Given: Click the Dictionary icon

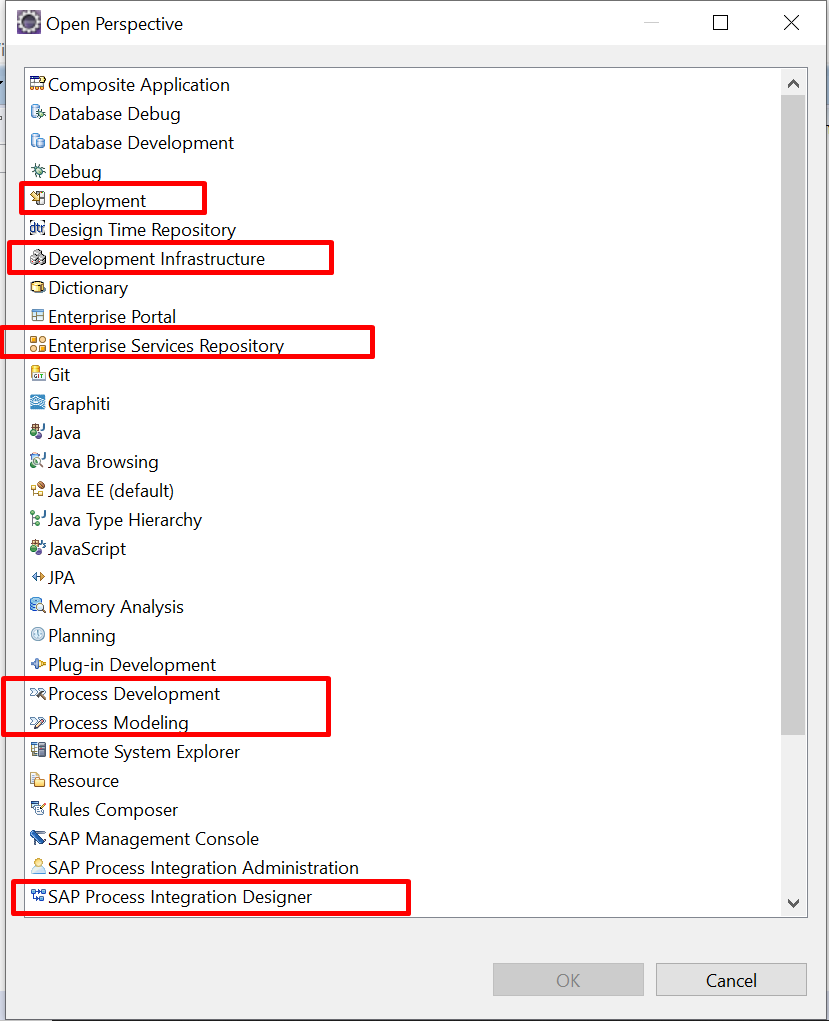Looking at the screenshot, I should pos(38,287).
